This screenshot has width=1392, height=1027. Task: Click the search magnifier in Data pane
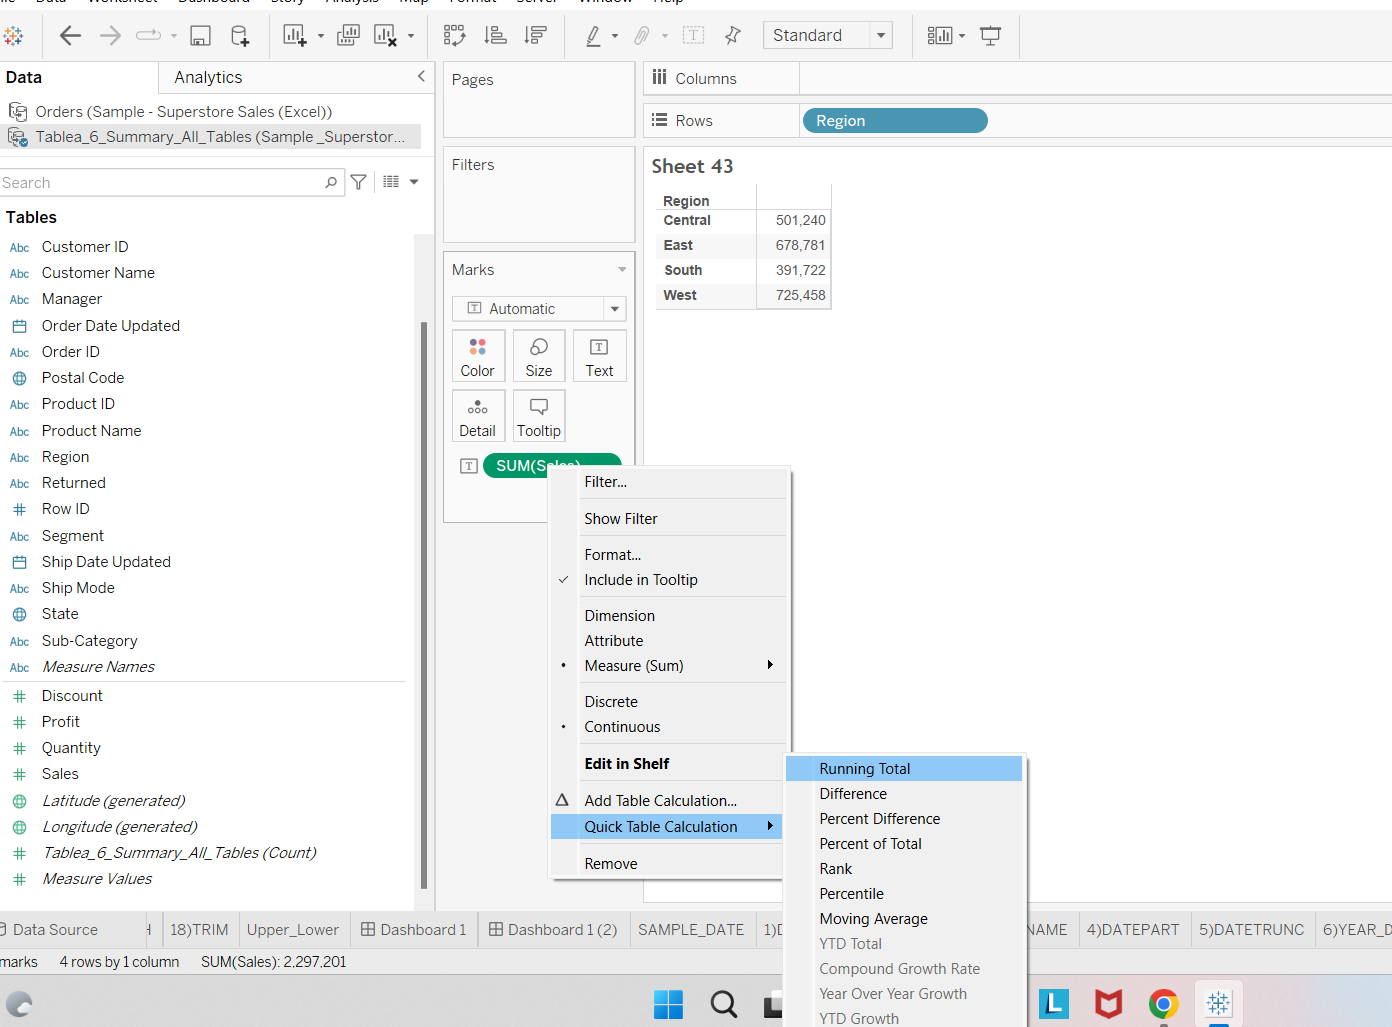point(331,182)
